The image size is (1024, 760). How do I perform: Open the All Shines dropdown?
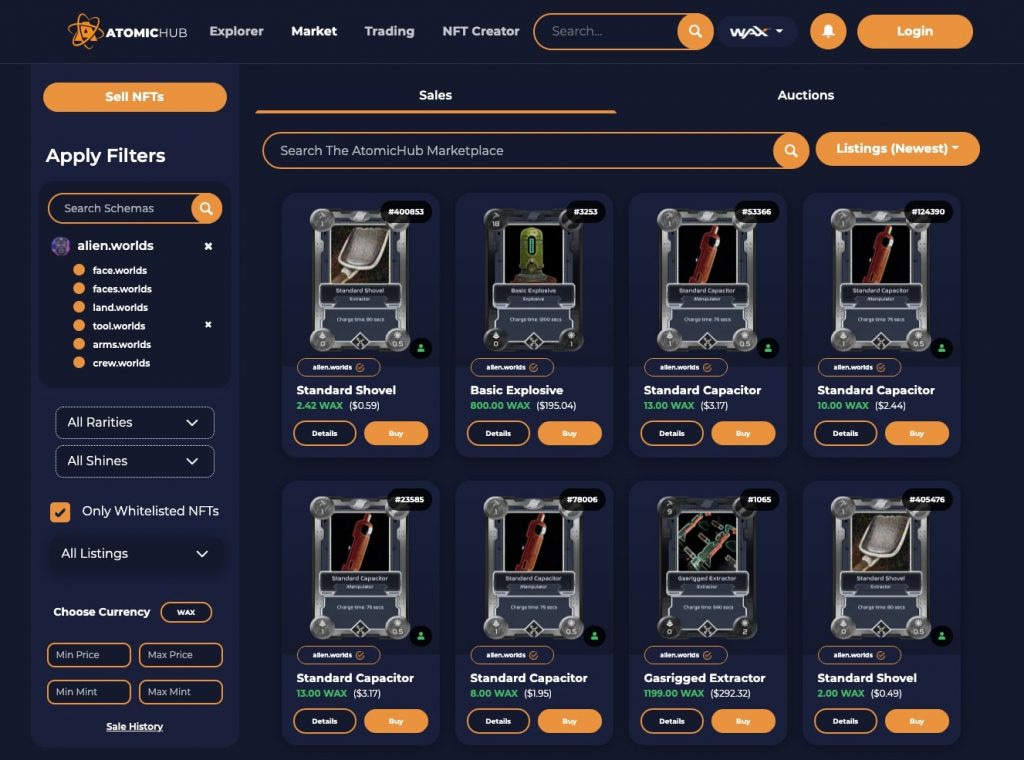pyautogui.click(x=135, y=461)
